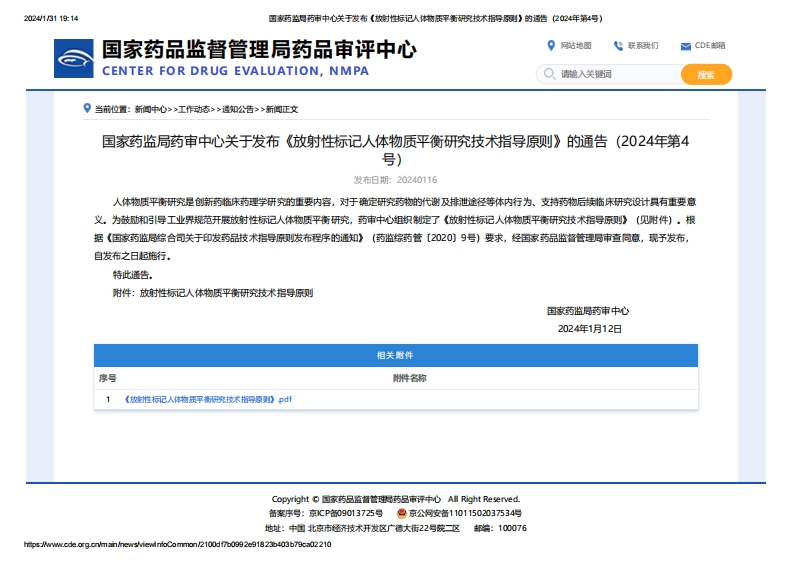793x561 pixels.
Task: Click the contact us phone icon
Action: [618, 46]
